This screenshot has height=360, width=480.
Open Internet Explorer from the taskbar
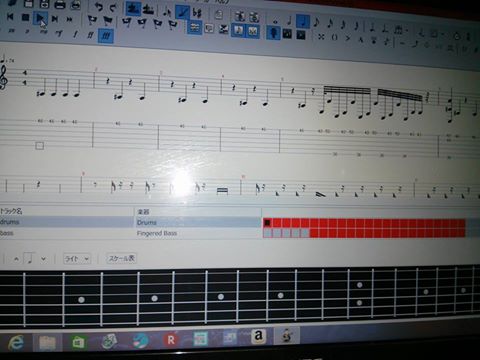click(16, 343)
